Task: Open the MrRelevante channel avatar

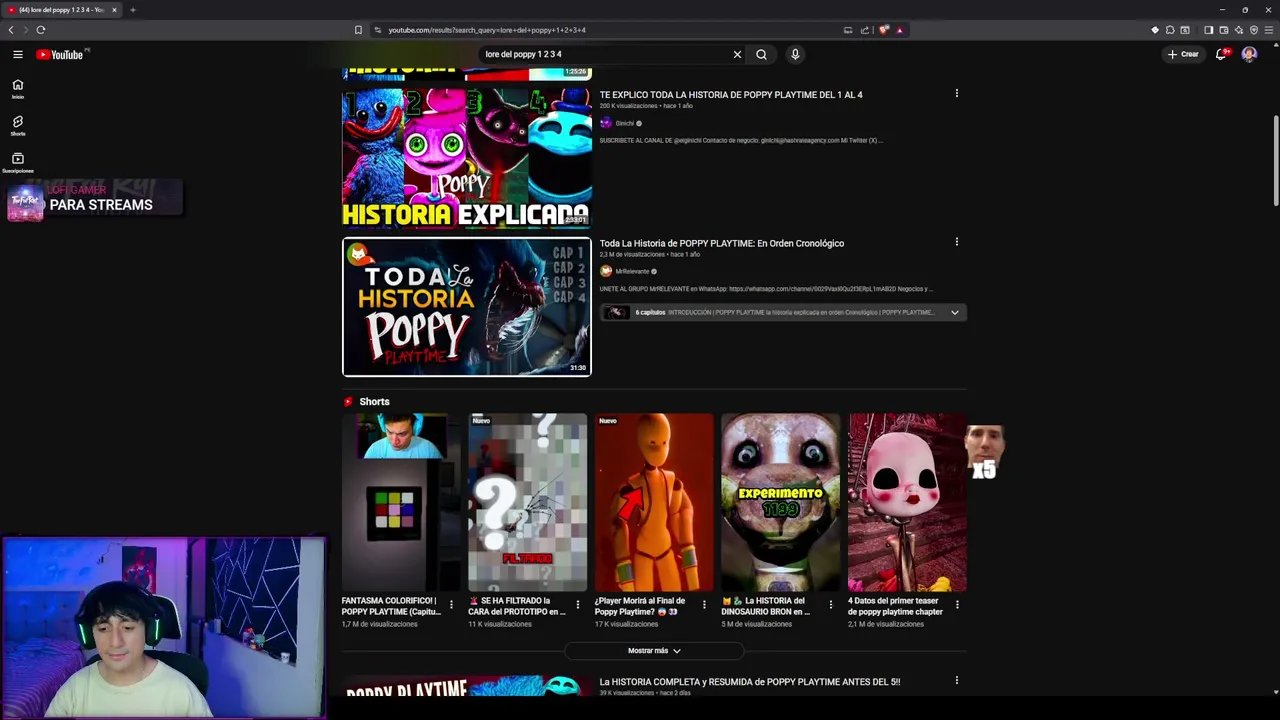Action: coord(605,271)
